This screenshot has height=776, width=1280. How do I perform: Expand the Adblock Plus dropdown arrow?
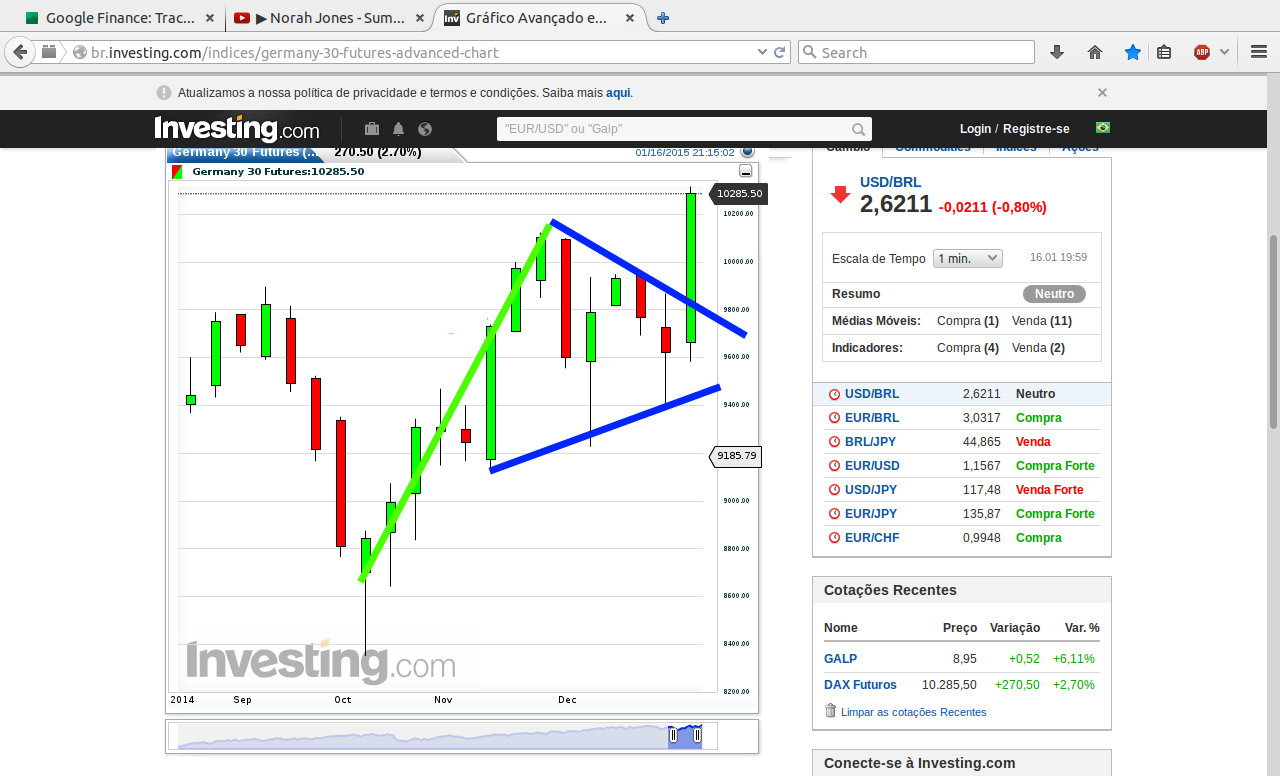[x=1224, y=52]
